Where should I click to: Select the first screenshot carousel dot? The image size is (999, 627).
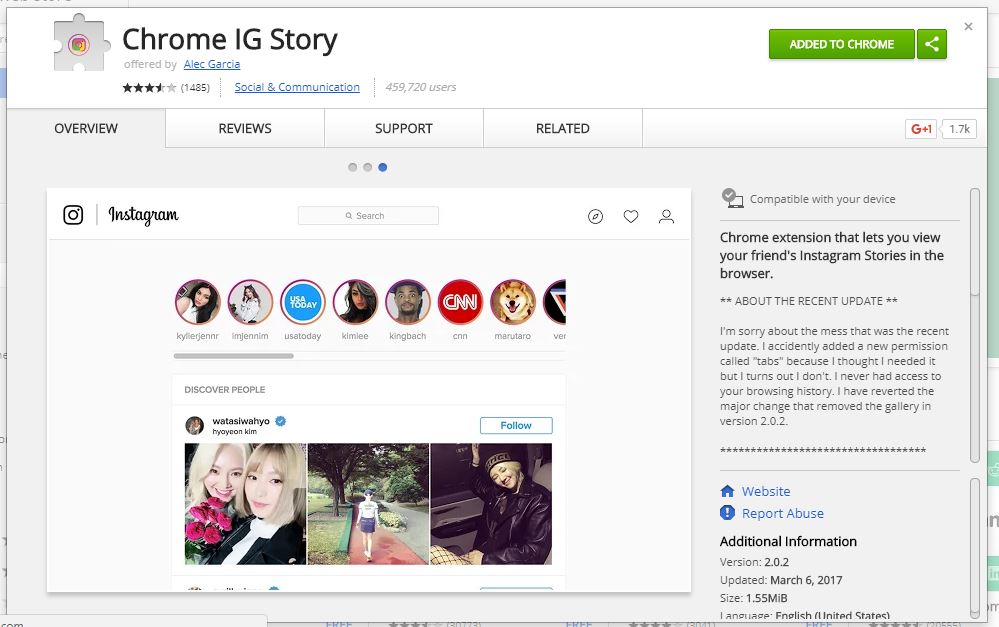(x=352, y=167)
